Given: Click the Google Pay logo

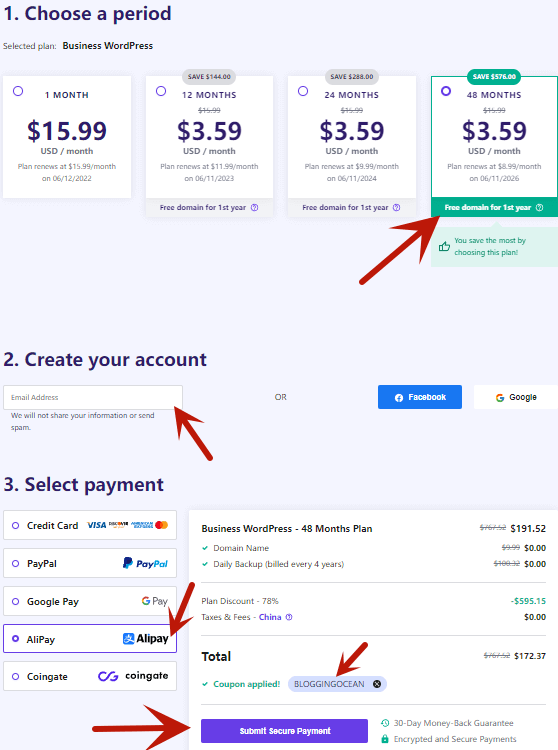Looking at the screenshot, I should click(154, 601).
